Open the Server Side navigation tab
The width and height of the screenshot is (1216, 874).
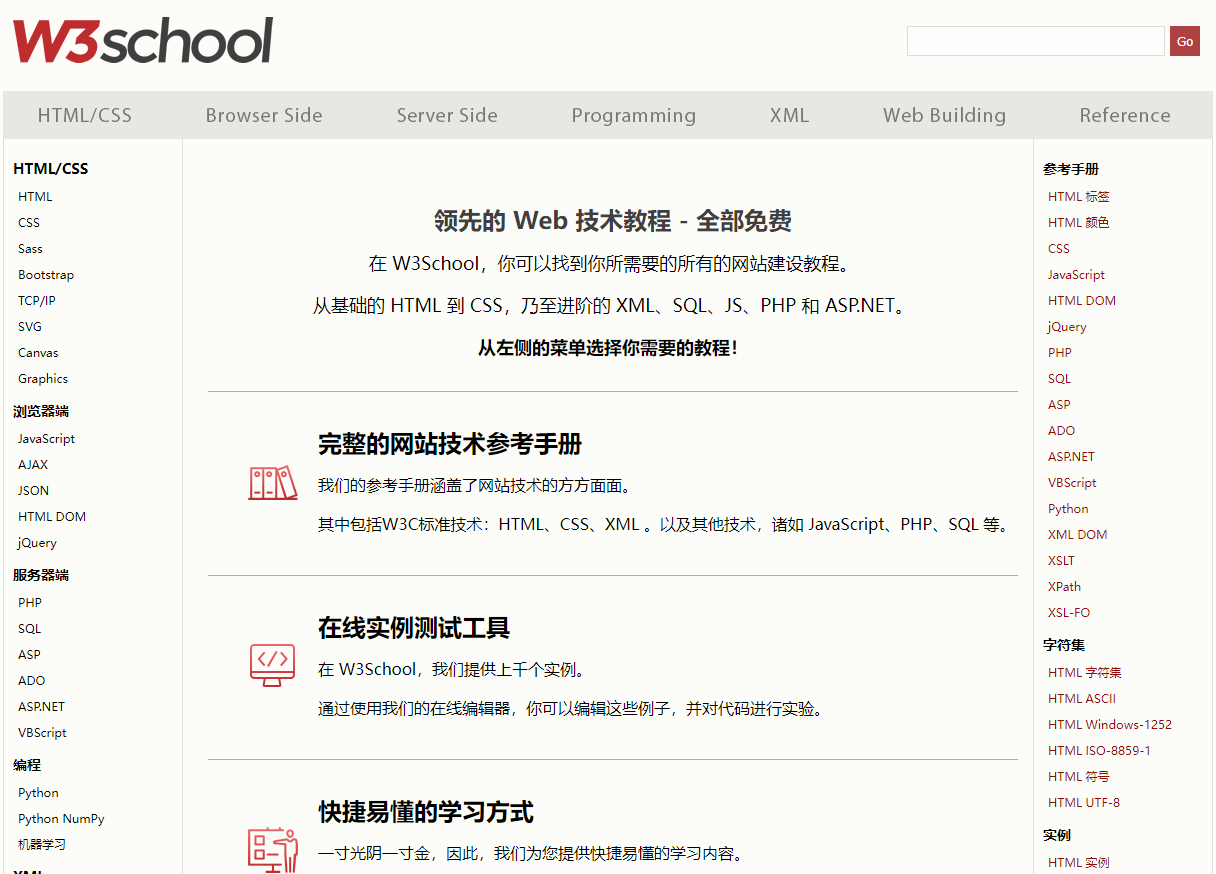447,115
